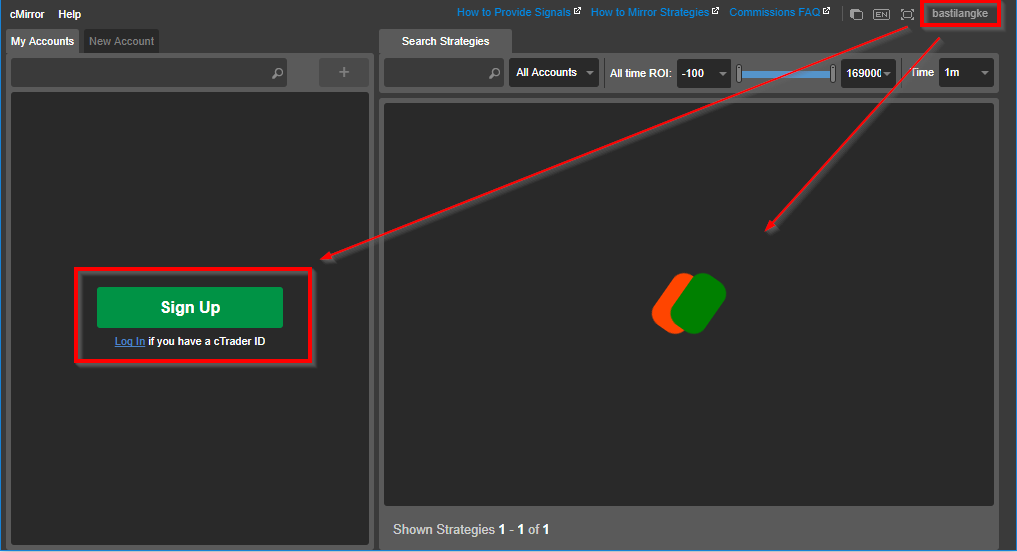This screenshot has width=1017, height=552.
Task: Toggle fullscreen mode icon
Action: 907,14
